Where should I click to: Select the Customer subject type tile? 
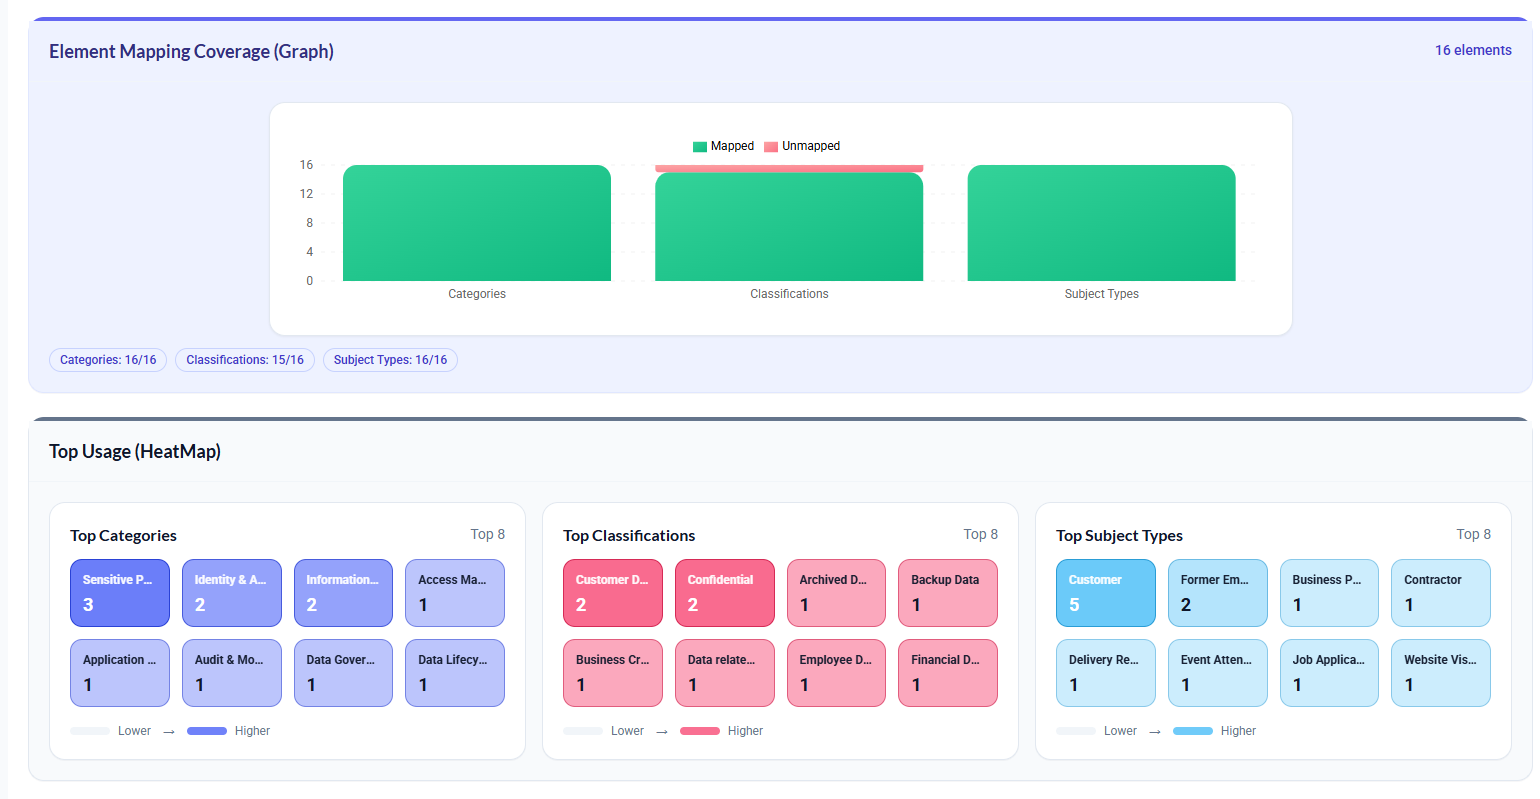click(x=1105, y=593)
